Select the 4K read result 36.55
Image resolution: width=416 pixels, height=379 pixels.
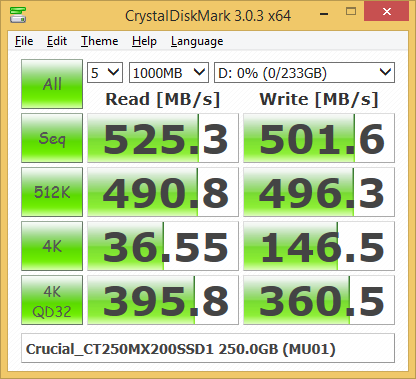point(163,246)
